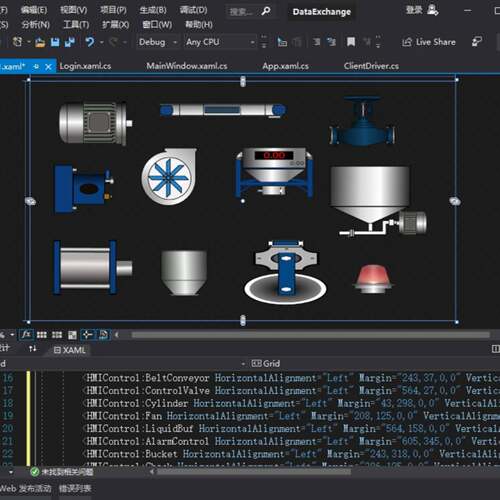Open the 窗口(W) menu
The width and height of the screenshot is (500, 500).
[157, 25]
